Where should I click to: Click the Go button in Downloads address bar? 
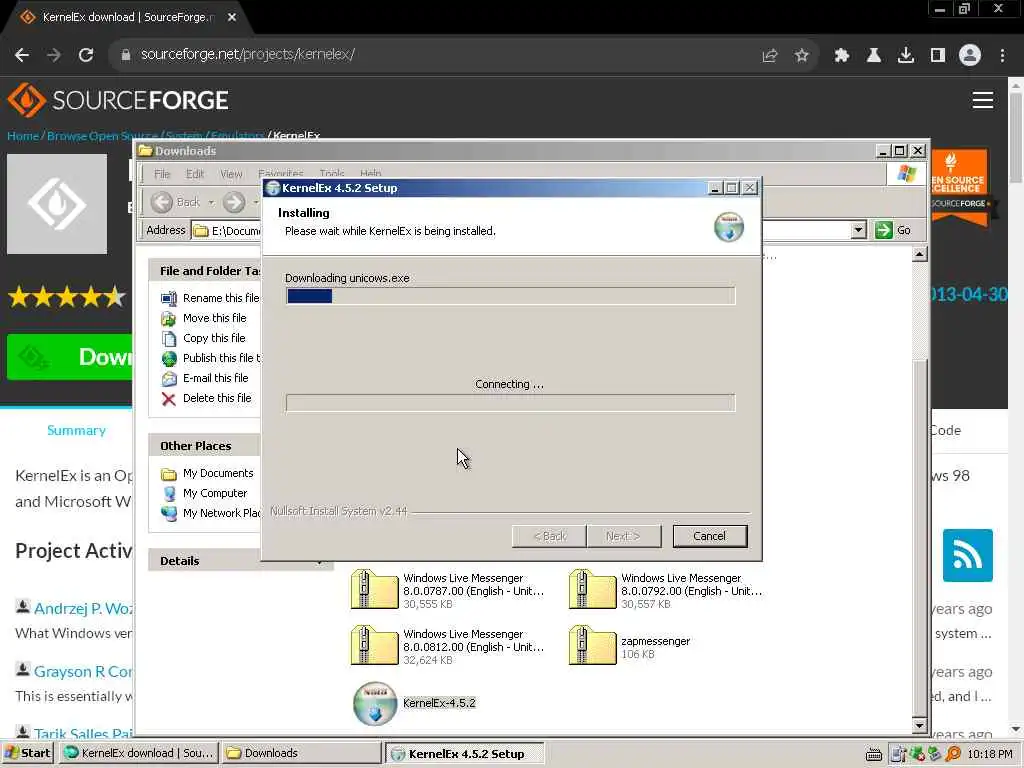pos(893,230)
